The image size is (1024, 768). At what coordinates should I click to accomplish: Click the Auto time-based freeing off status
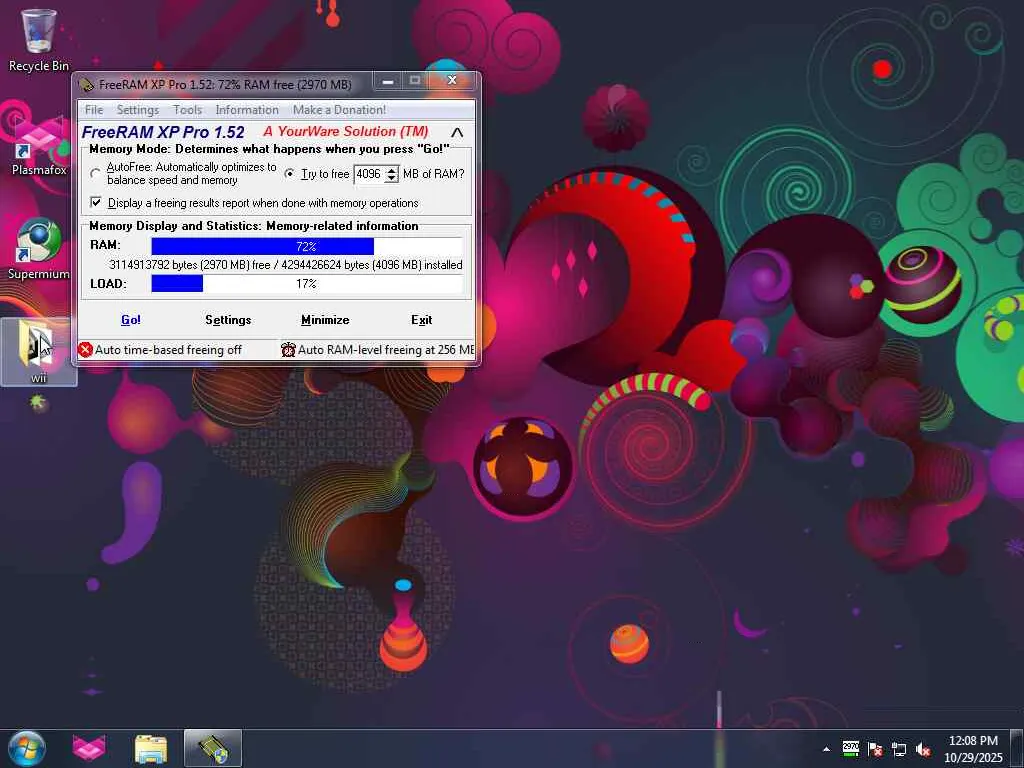[x=168, y=350]
